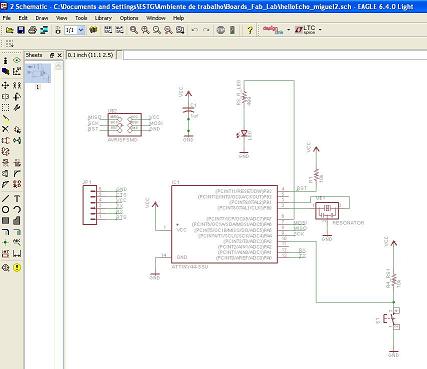Viewport: 427px width, 369px height.
Task: Select the Display layers tool
Action: (5, 71)
